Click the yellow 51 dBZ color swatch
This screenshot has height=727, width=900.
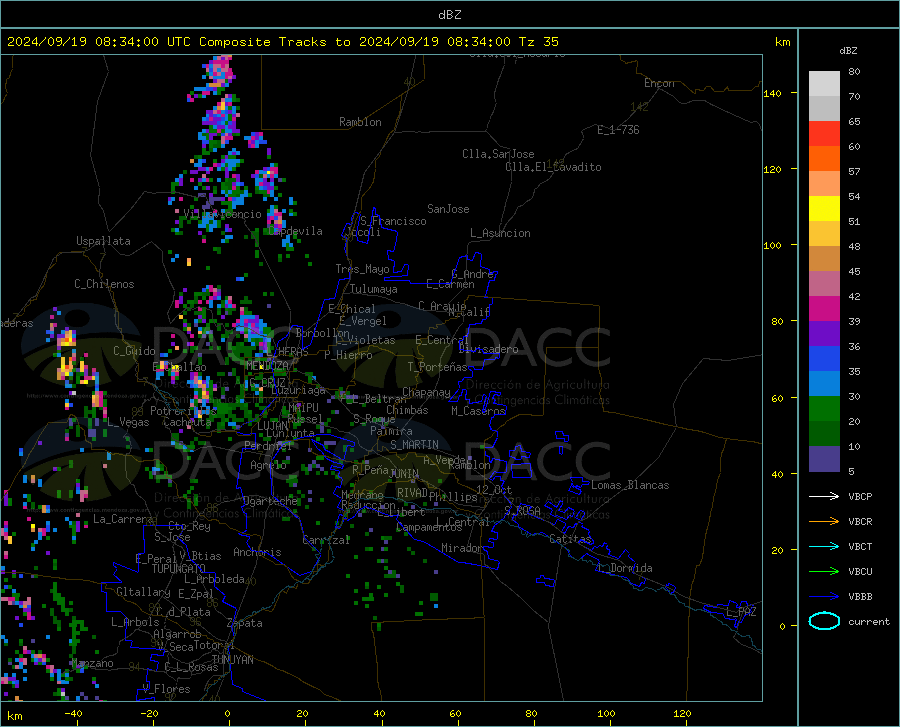[x=824, y=209]
